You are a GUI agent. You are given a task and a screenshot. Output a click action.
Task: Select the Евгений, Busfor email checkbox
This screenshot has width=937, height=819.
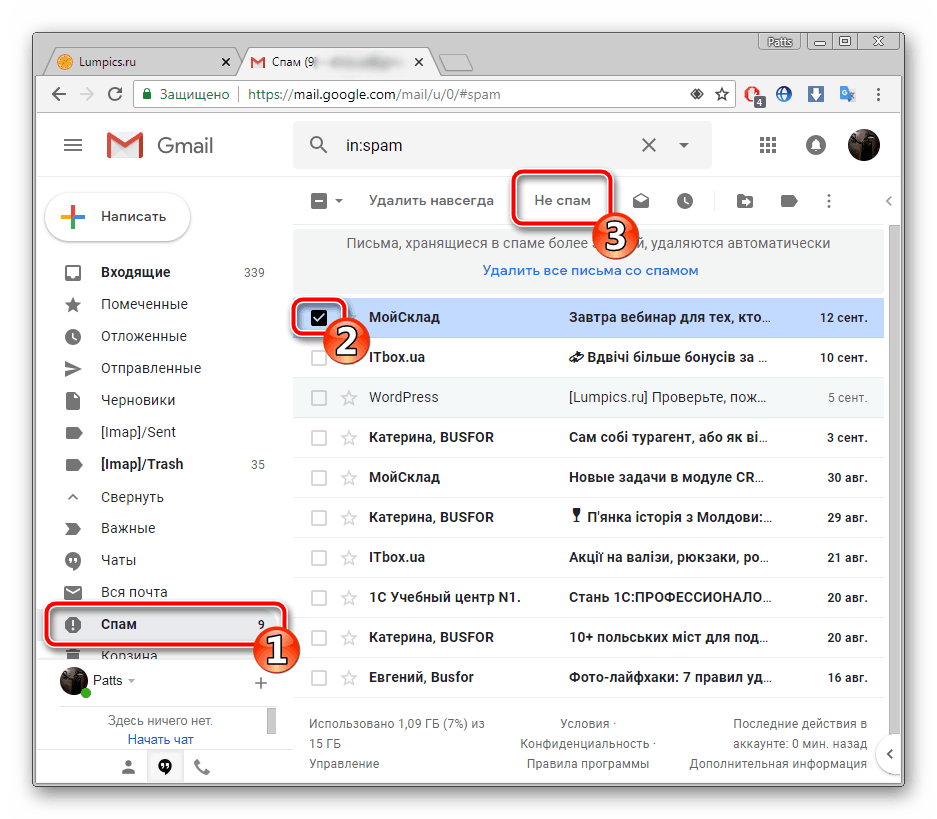tap(319, 678)
